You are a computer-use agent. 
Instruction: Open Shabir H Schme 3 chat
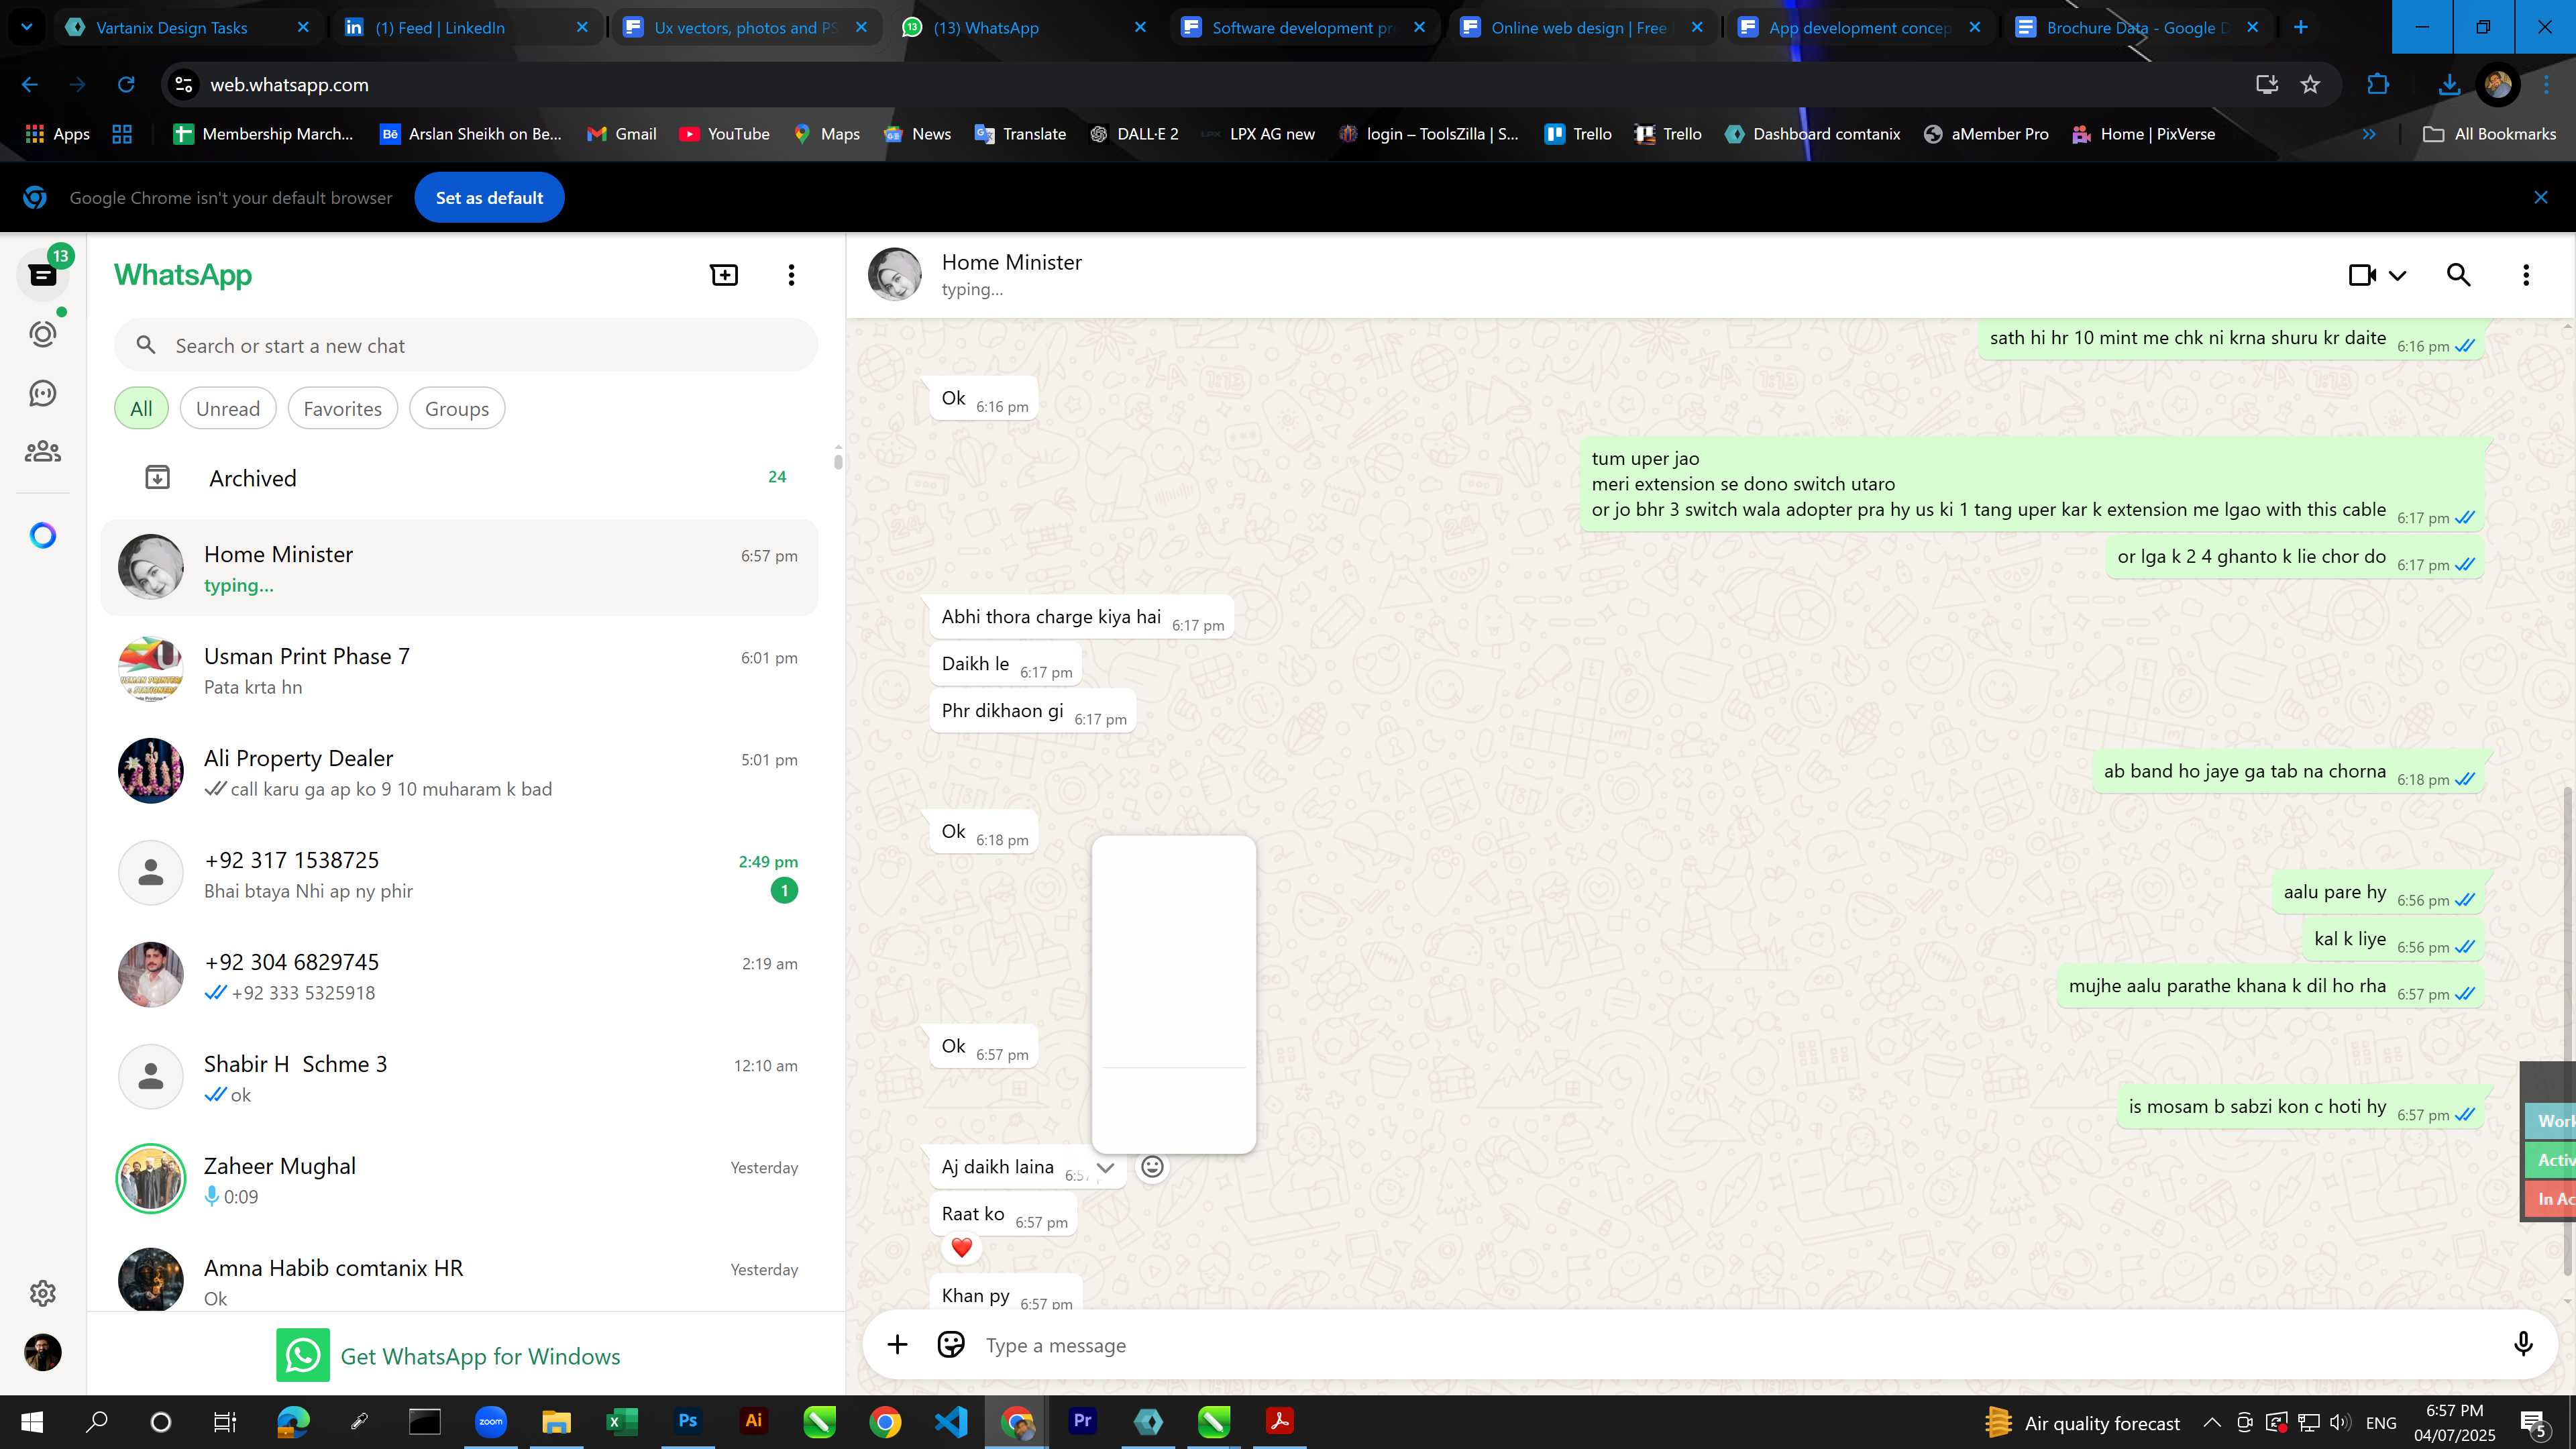click(x=460, y=1078)
